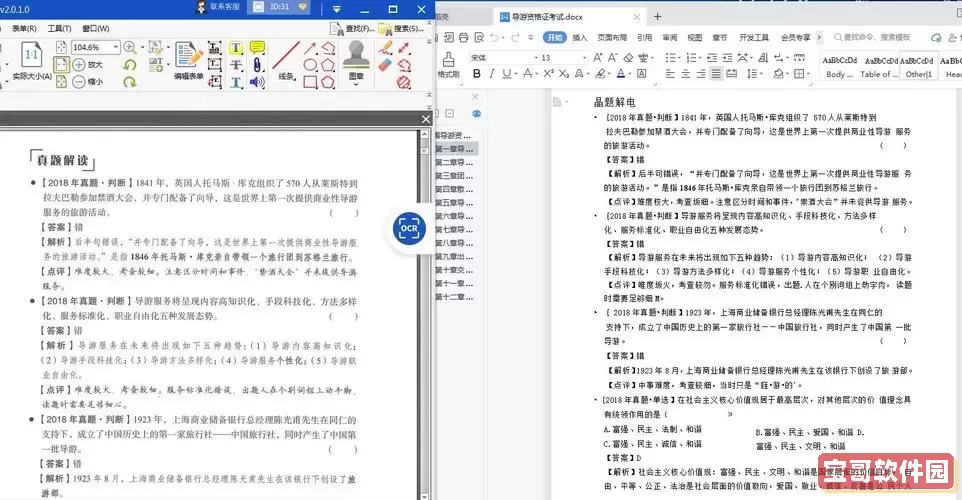Select the paperclip file attachment tool

(258, 65)
